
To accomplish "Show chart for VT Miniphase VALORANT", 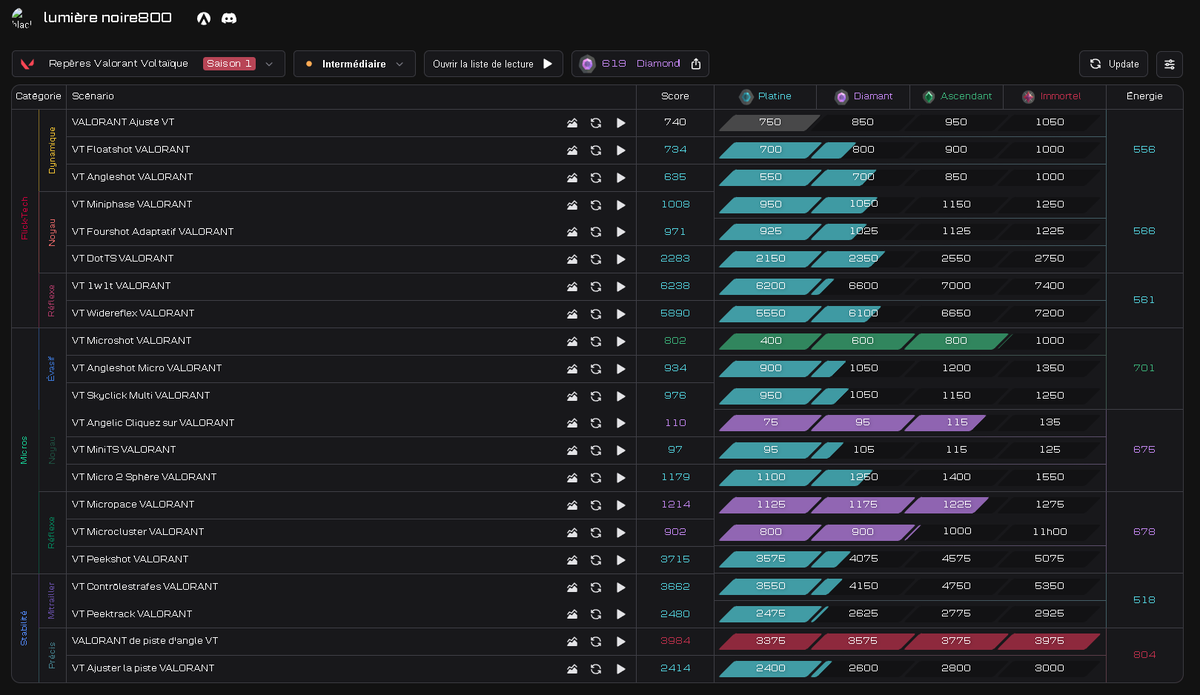I will coord(572,205).
